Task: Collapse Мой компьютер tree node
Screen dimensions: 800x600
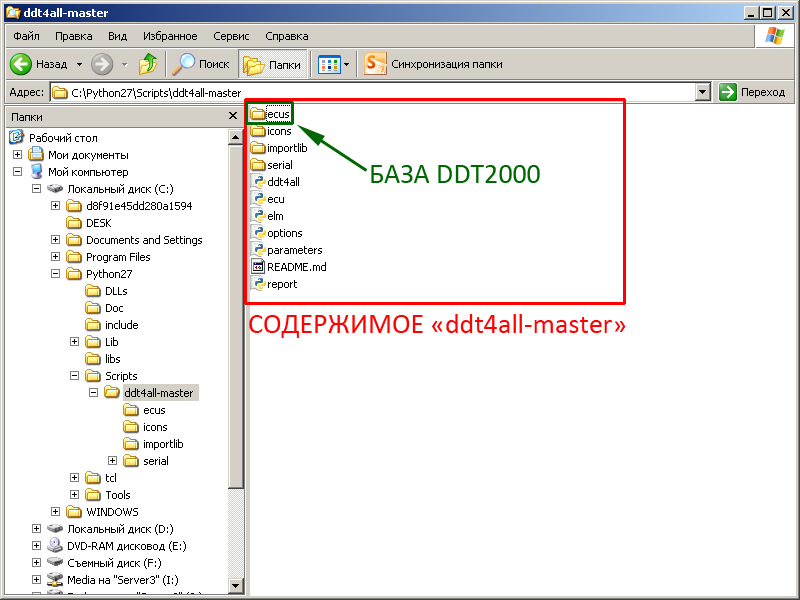Action: pos(17,171)
